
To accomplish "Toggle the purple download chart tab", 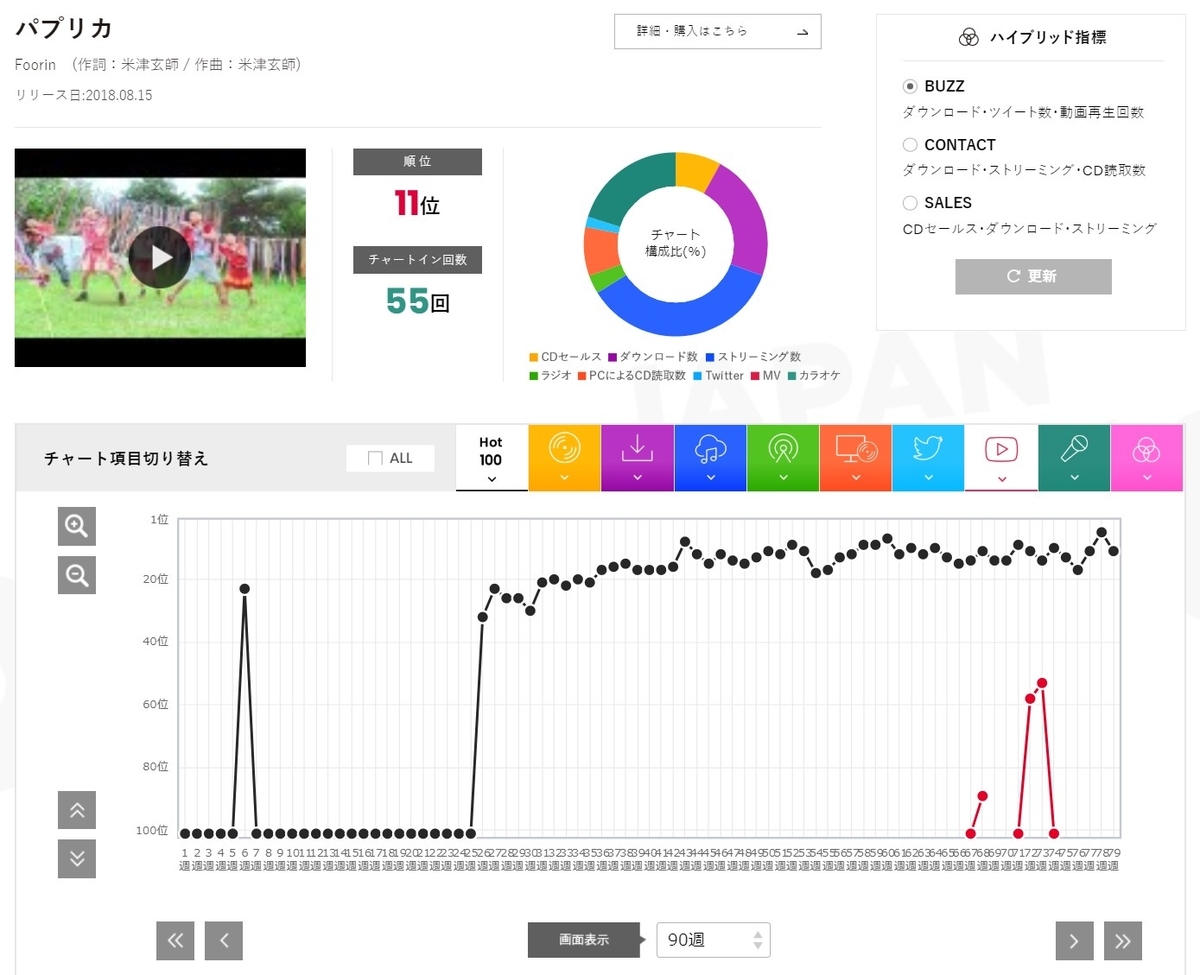I will [637, 458].
